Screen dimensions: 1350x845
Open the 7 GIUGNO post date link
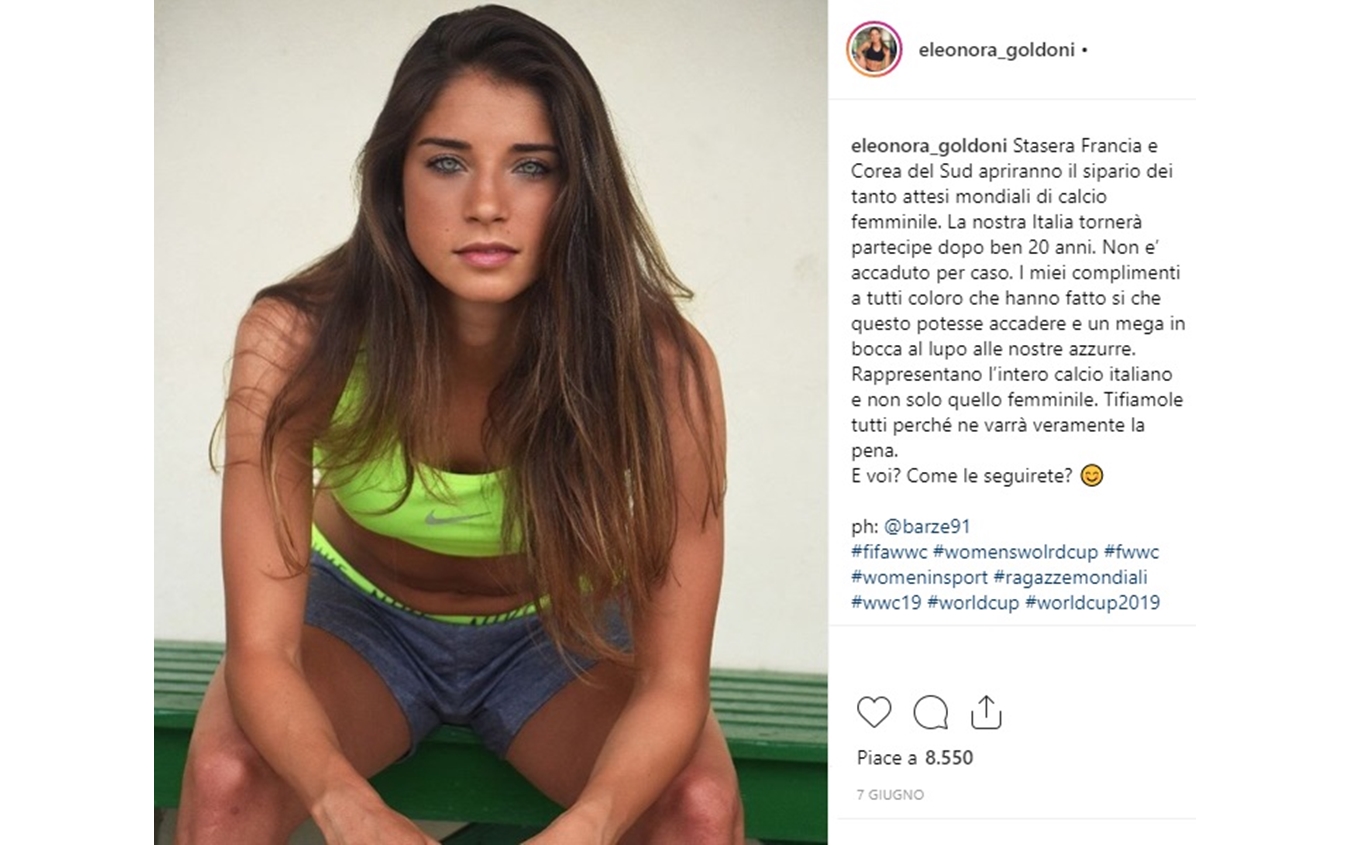(x=890, y=795)
